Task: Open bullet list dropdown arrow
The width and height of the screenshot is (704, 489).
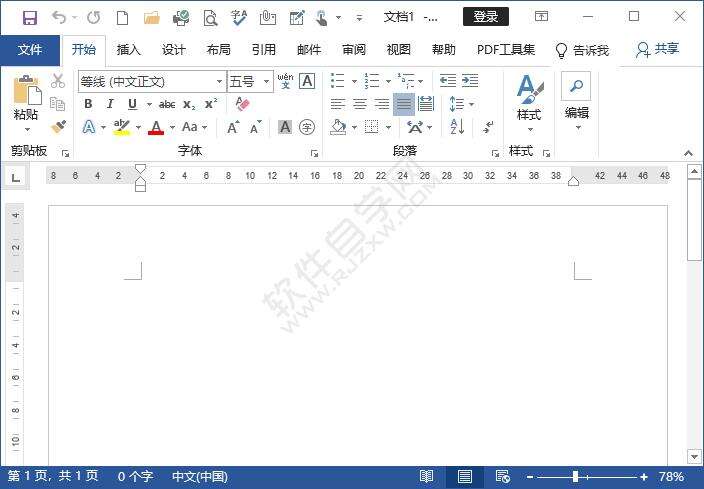Action: click(354, 82)
